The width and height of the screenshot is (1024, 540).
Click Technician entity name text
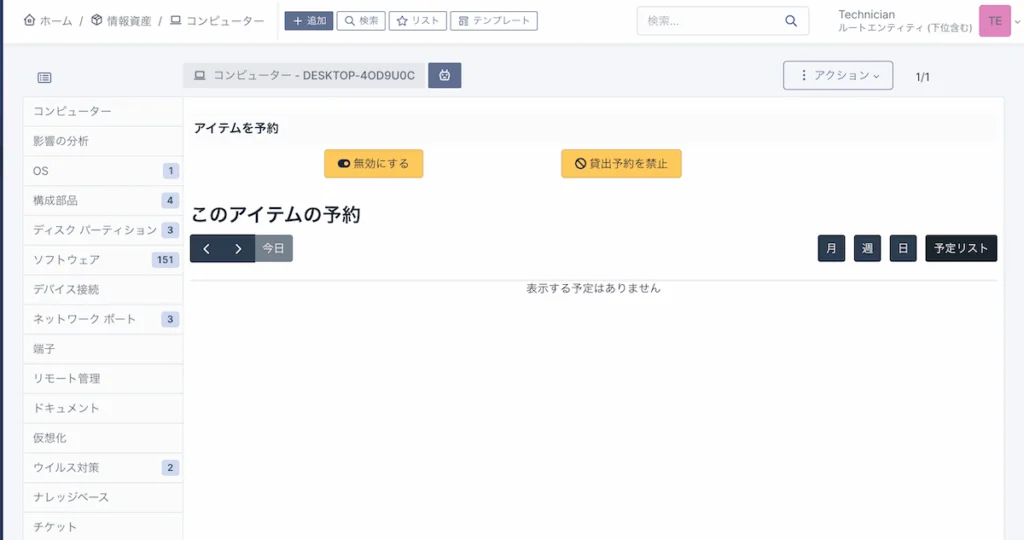coord(867,14)
